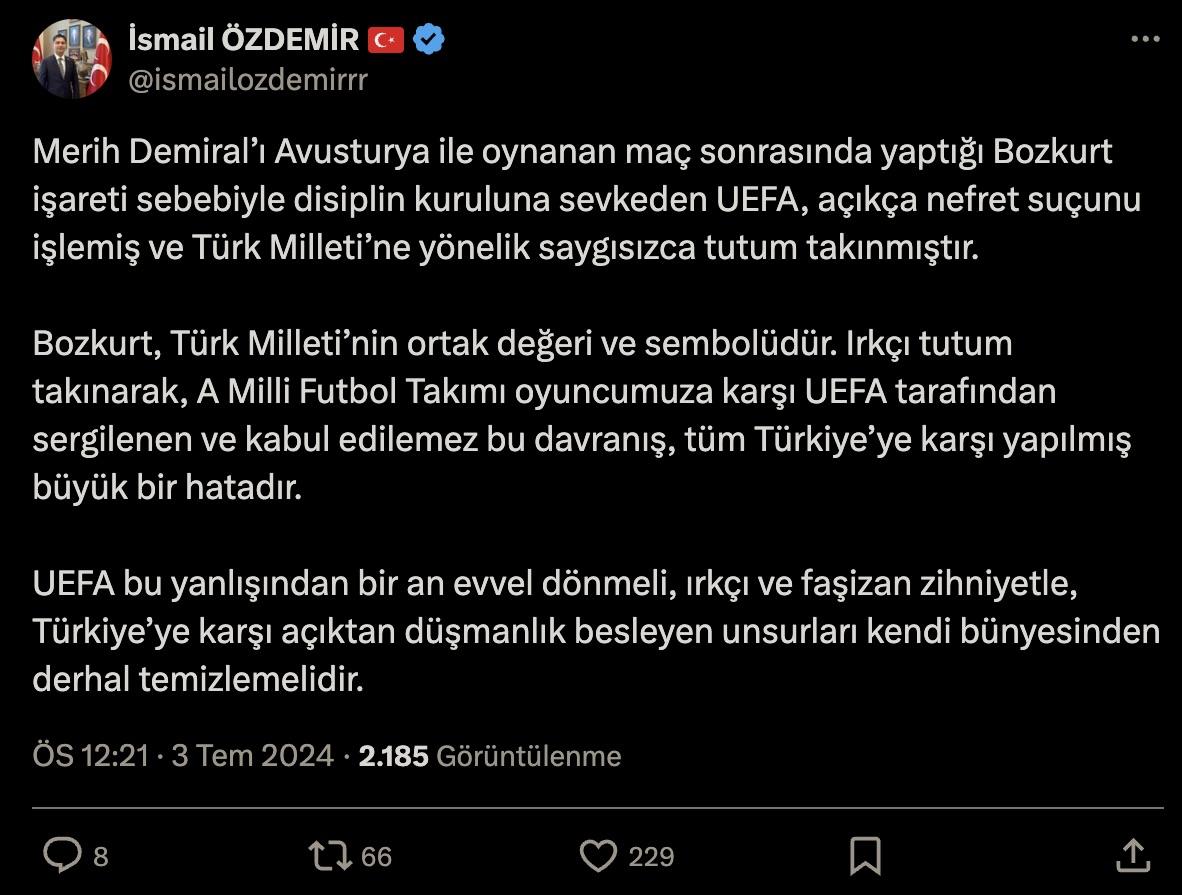The image size is (1182, 895).
Task: Like the post with the heart icon
Action: tap(598, 855)
